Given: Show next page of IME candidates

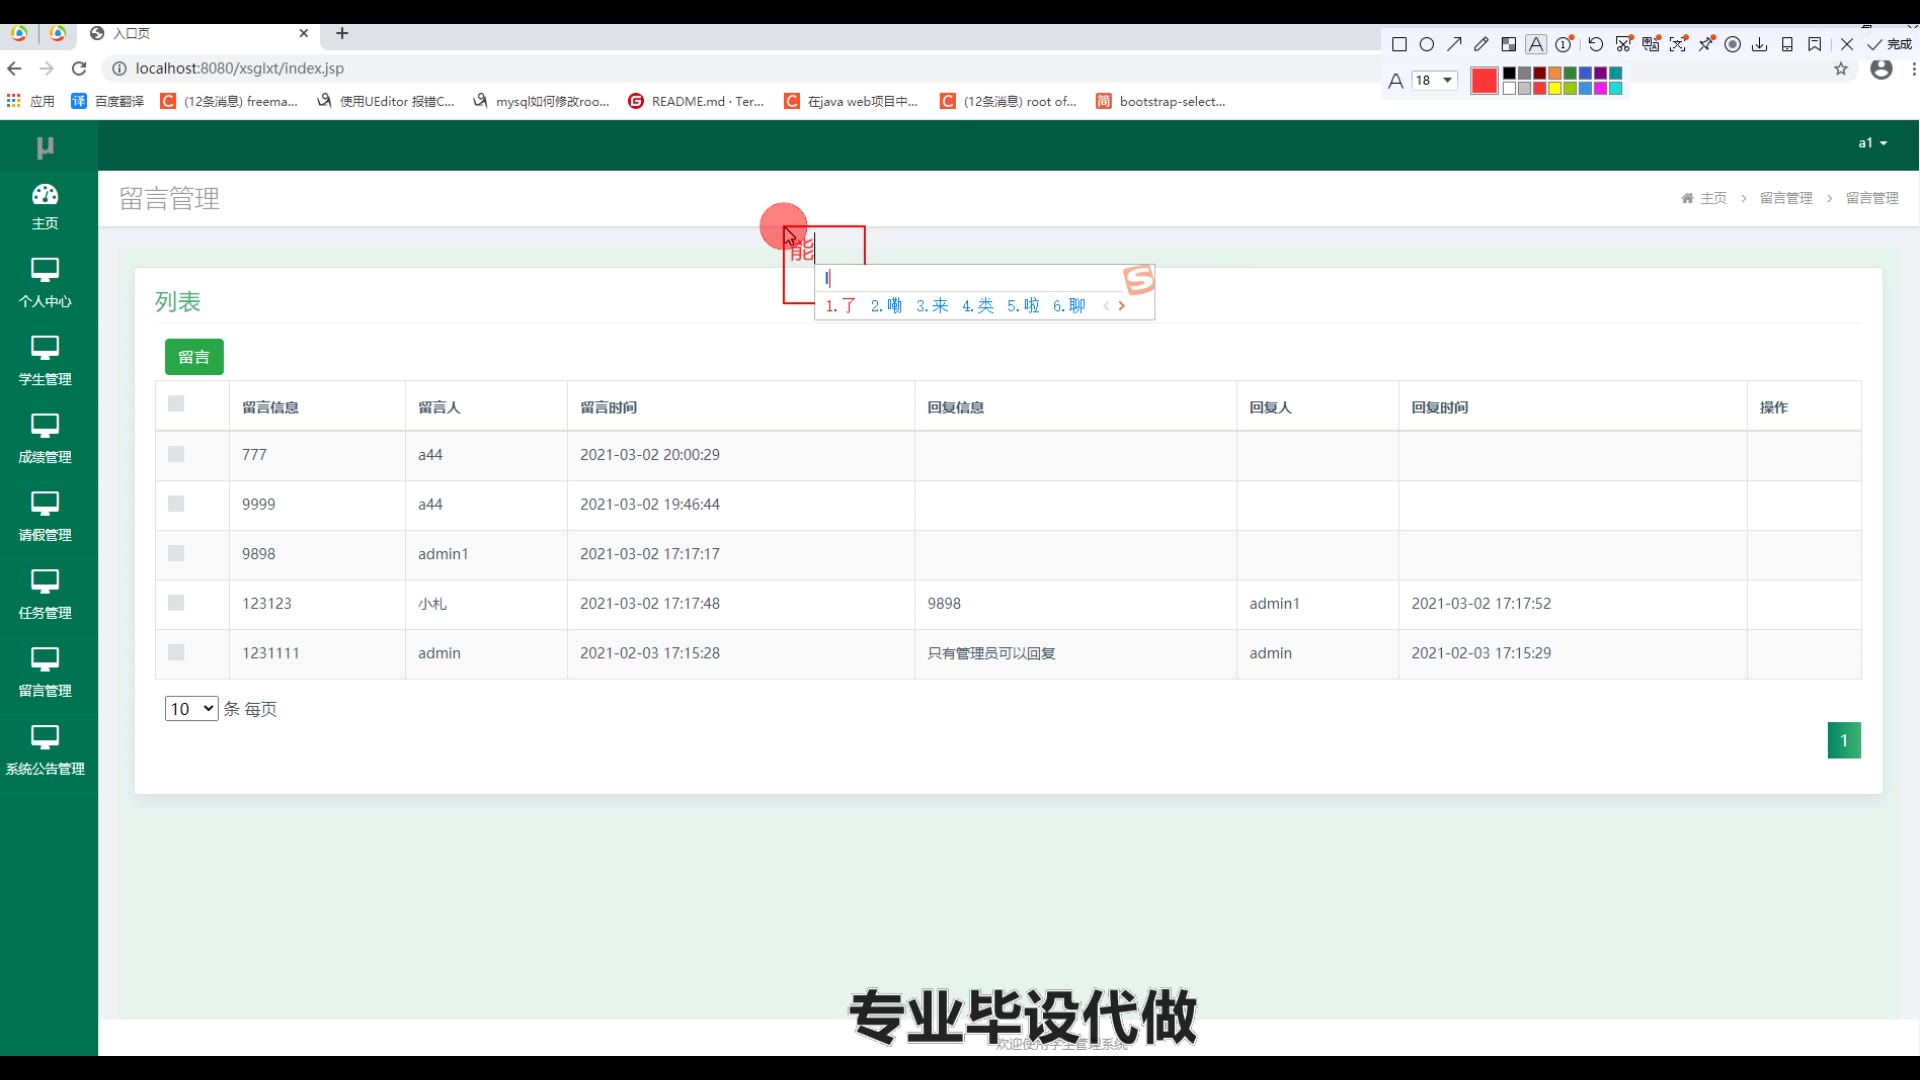Looking at the screenshot, I should 1122,306.
